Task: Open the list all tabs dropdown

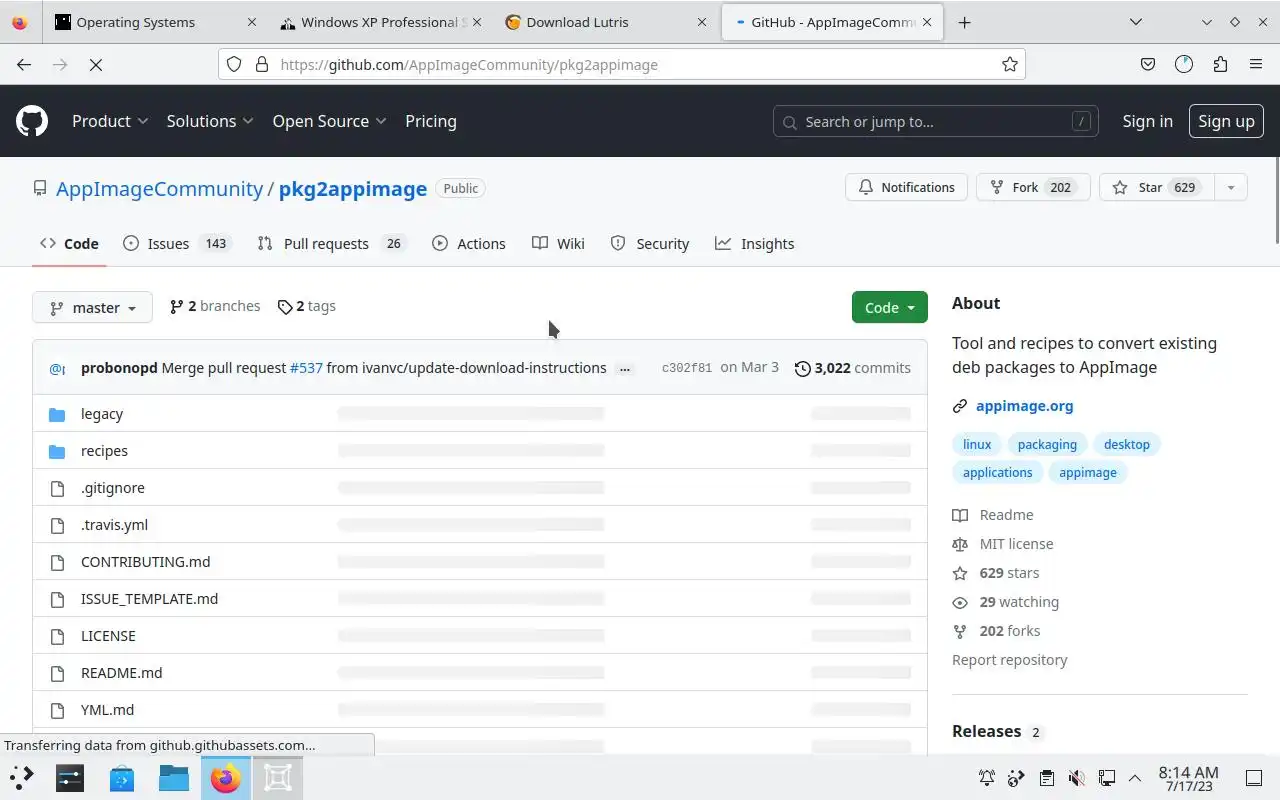Action: pos(1136,22)
